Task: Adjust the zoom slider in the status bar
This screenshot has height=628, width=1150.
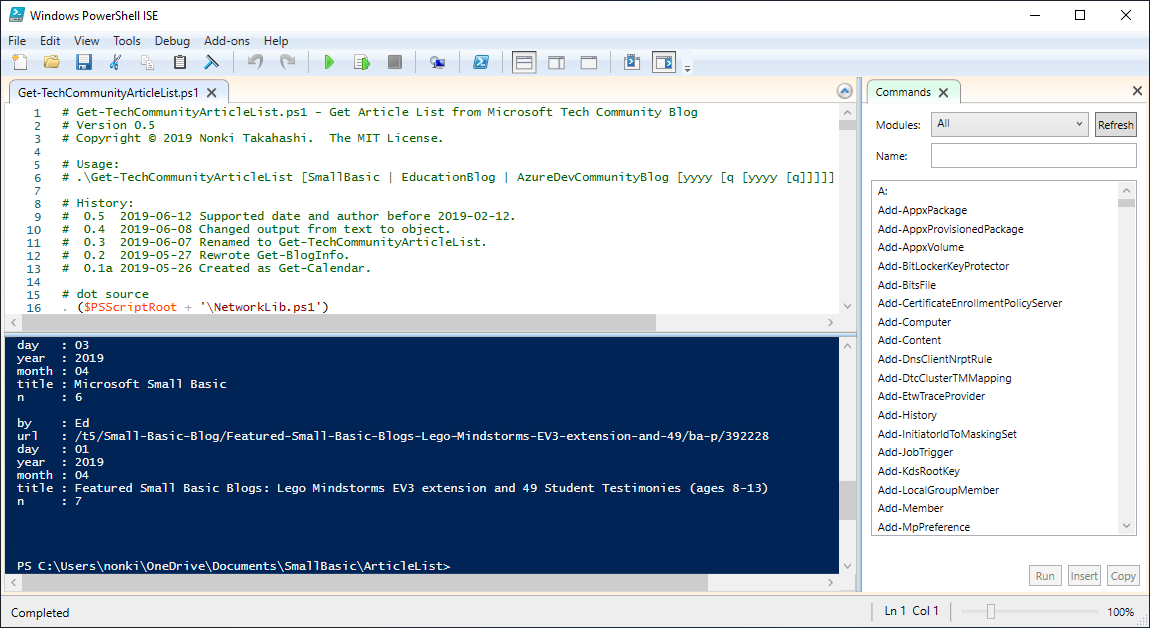Action: pos(992,611)
